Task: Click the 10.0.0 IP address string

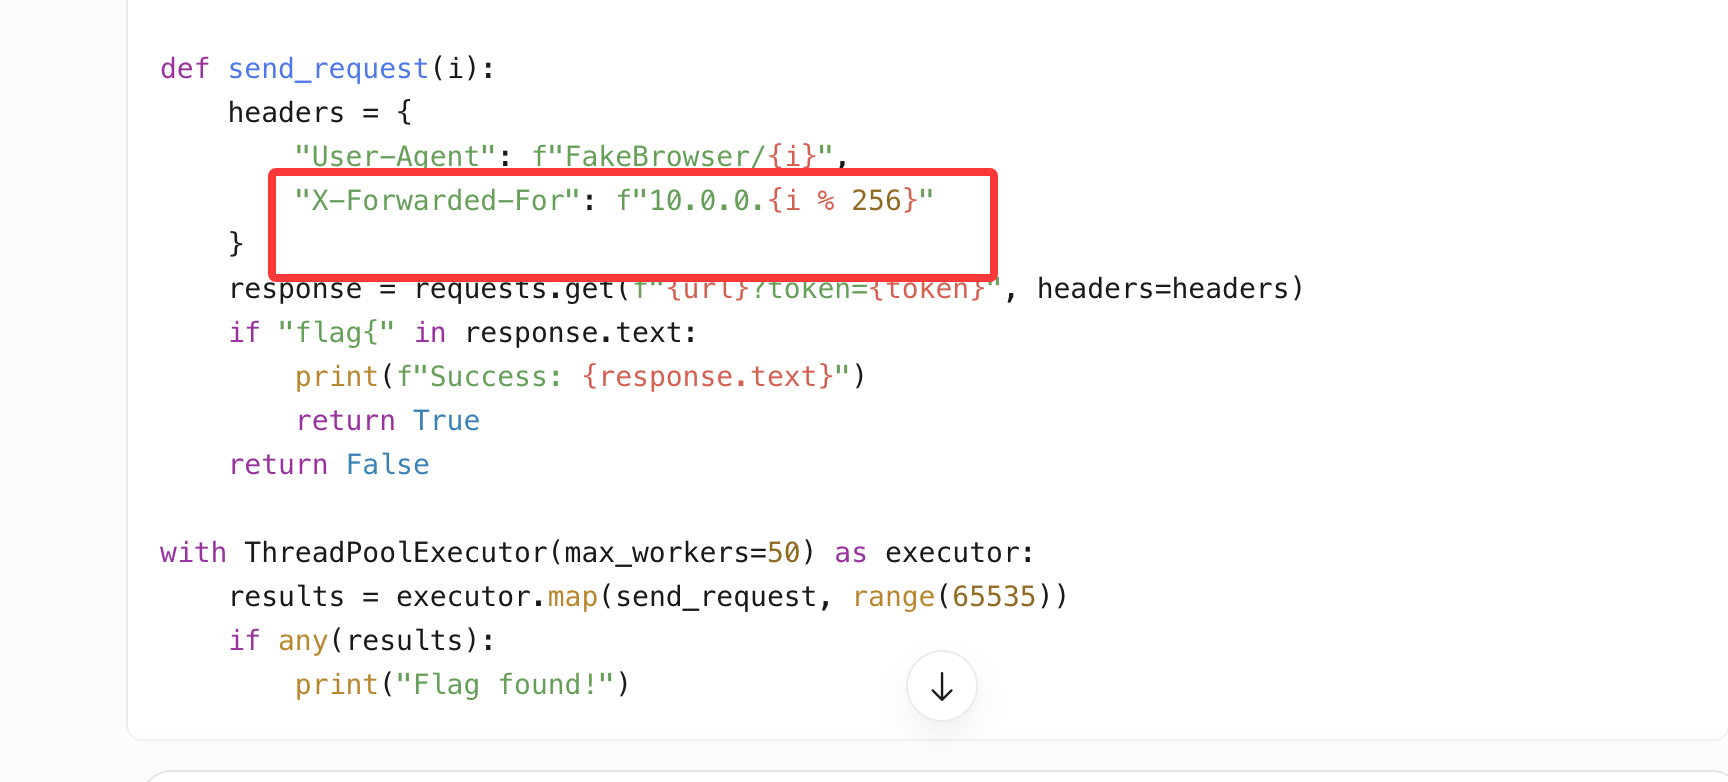Action: [x=700, y=201]
